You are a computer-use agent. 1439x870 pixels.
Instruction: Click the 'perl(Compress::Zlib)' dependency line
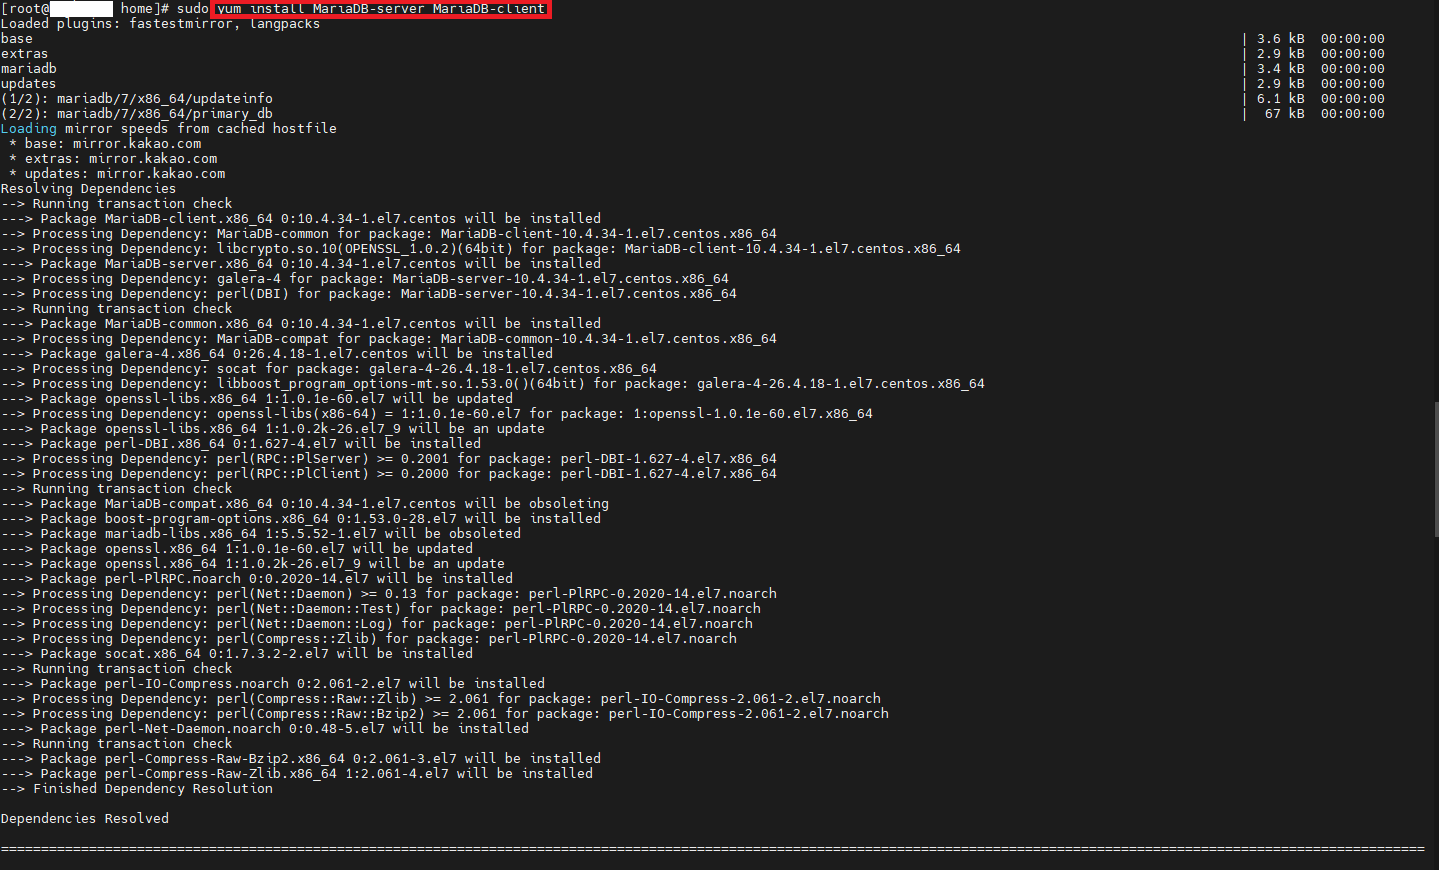pyautogui.click(x=369, y=639)
